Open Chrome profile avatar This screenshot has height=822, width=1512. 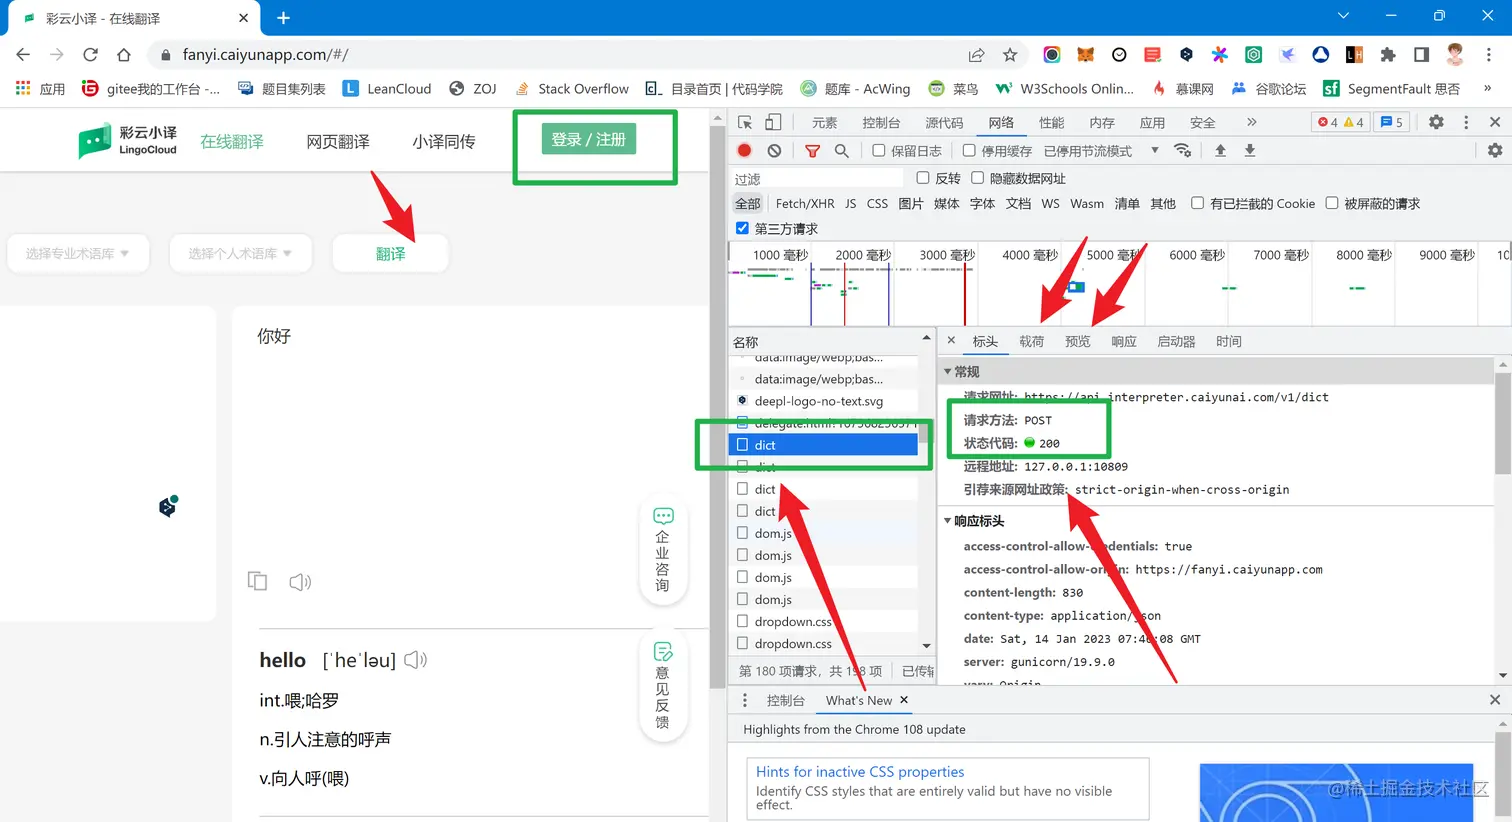coord(1455,55)
